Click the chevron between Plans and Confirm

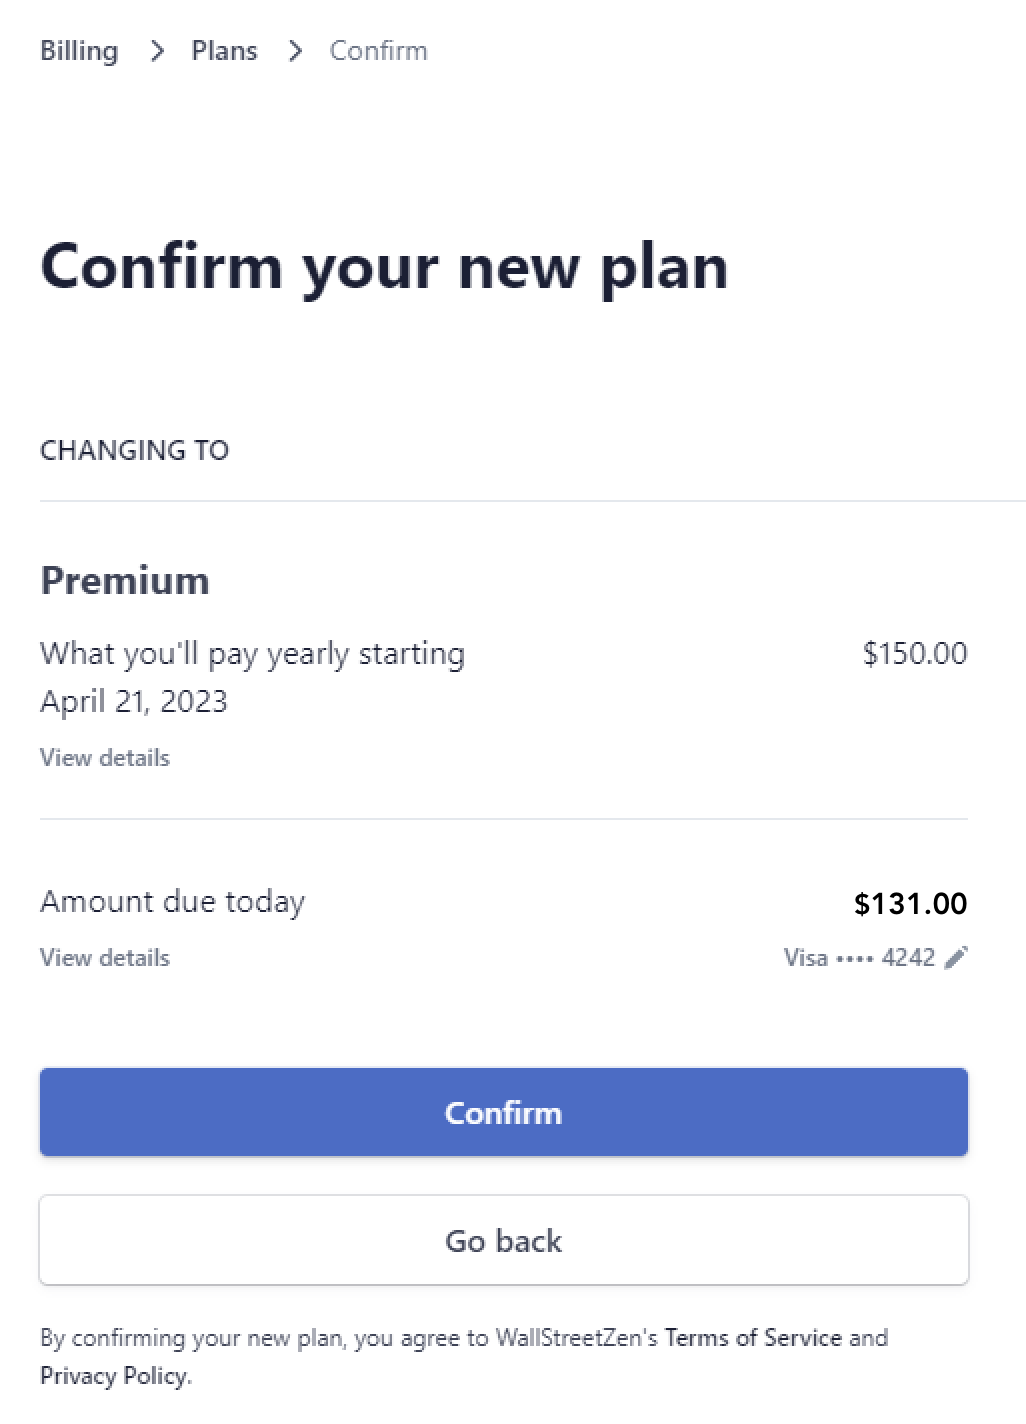(x=295, y=51)
